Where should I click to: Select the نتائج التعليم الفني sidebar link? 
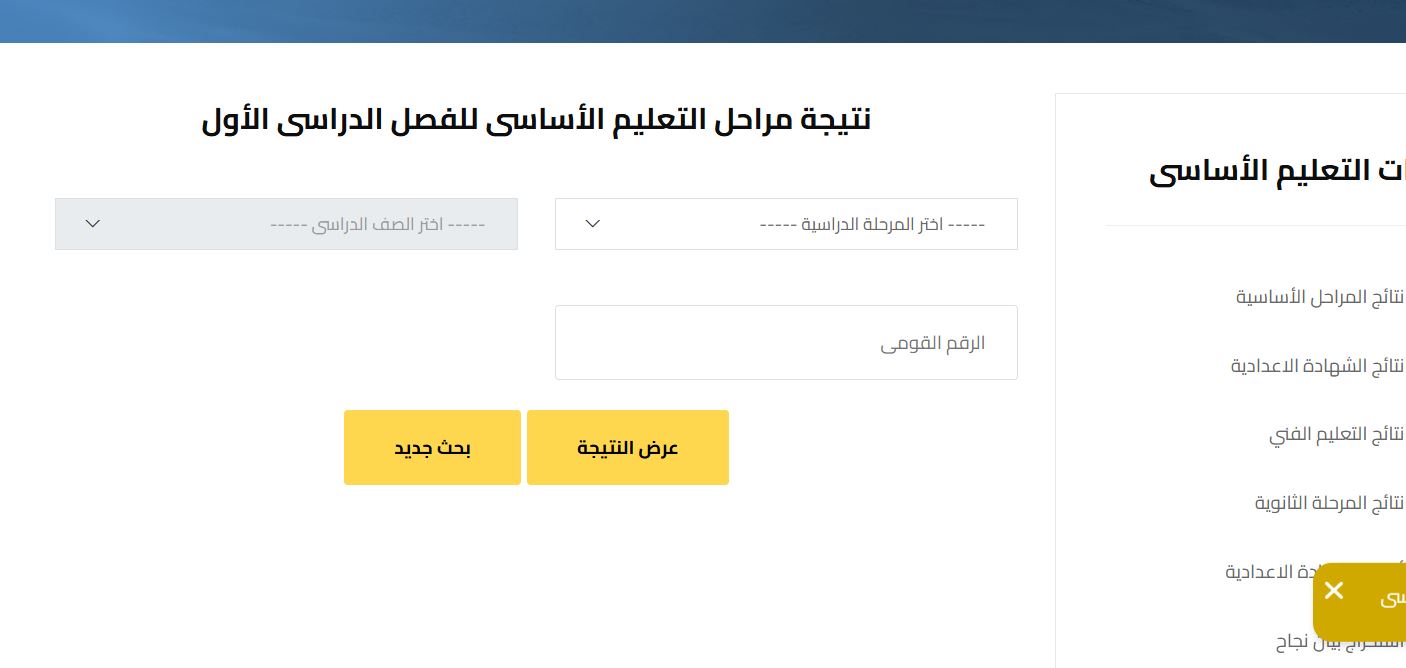point(1336,434)
